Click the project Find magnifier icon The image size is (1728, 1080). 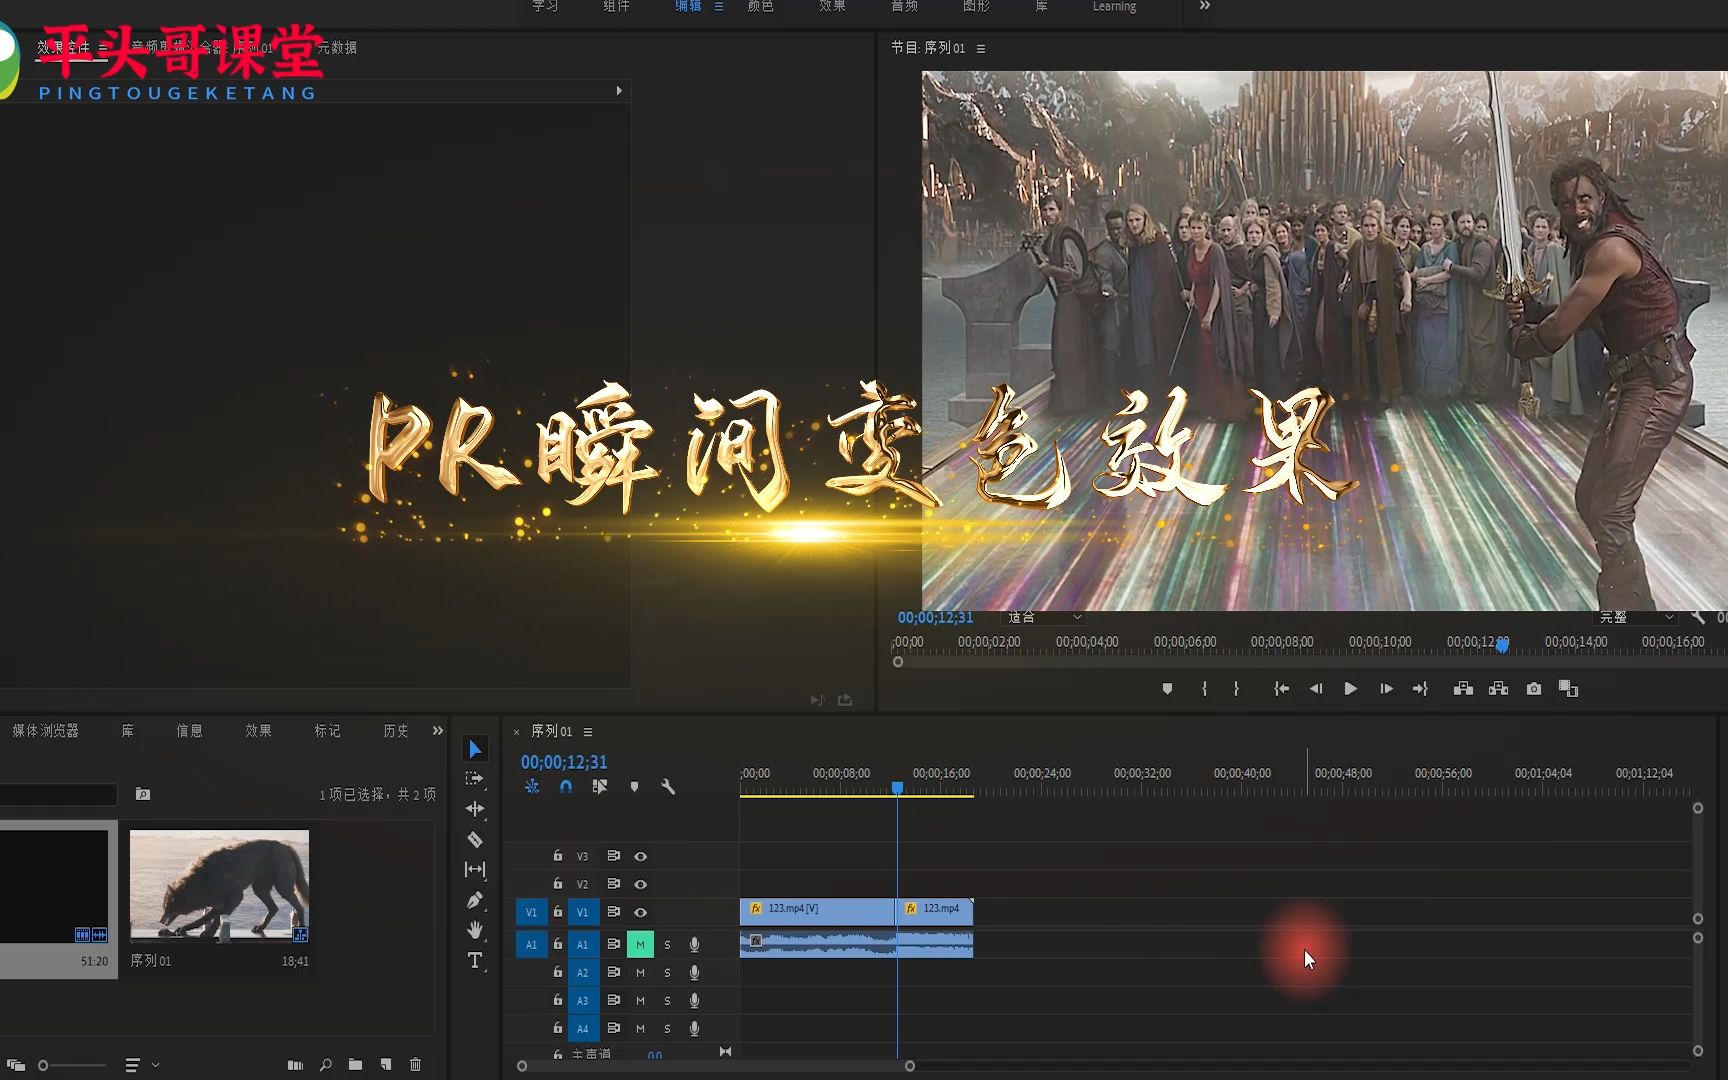pyautogui.click(x=325, y=1065)
